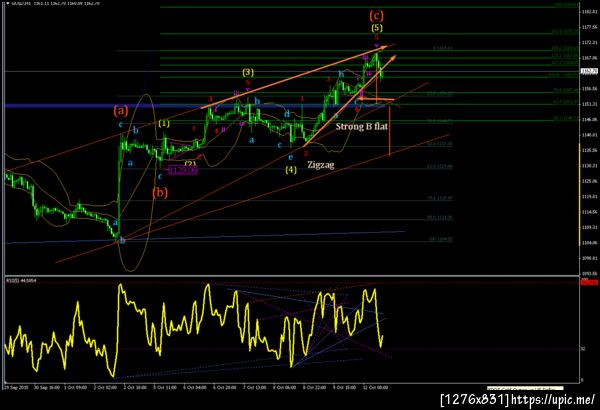The height and width of the screenshot is (410, 600).
Task: Select the "Zigzag" text label
Action: coord(321,165)
